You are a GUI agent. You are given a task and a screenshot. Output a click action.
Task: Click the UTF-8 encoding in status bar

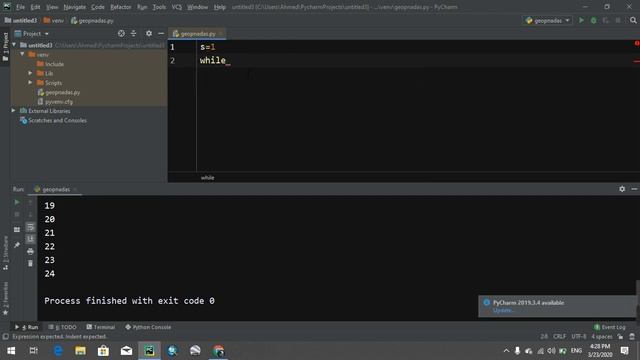(578, 337)
